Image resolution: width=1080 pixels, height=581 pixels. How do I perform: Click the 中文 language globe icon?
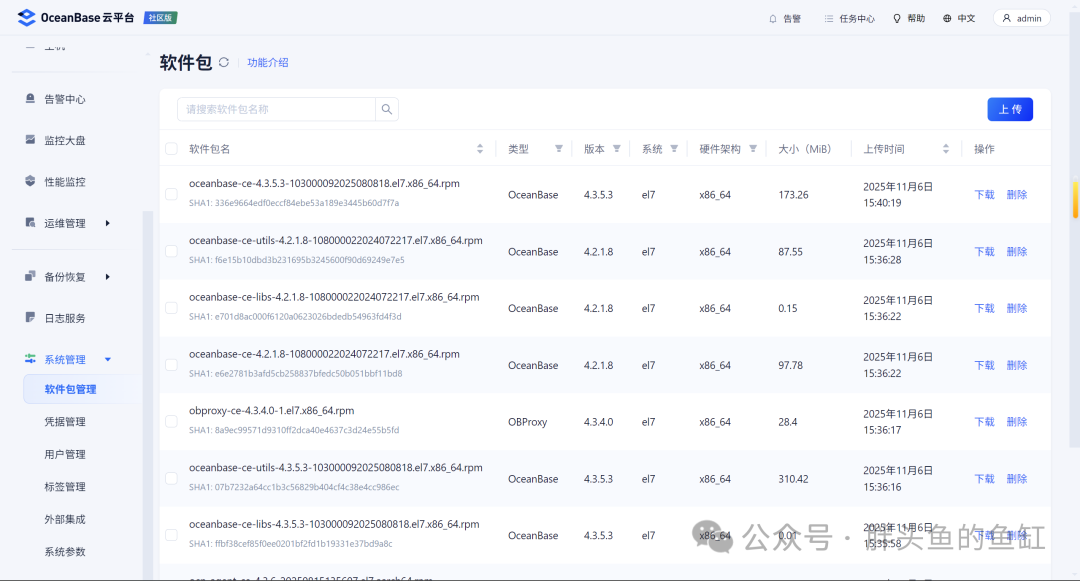[947, 19]
